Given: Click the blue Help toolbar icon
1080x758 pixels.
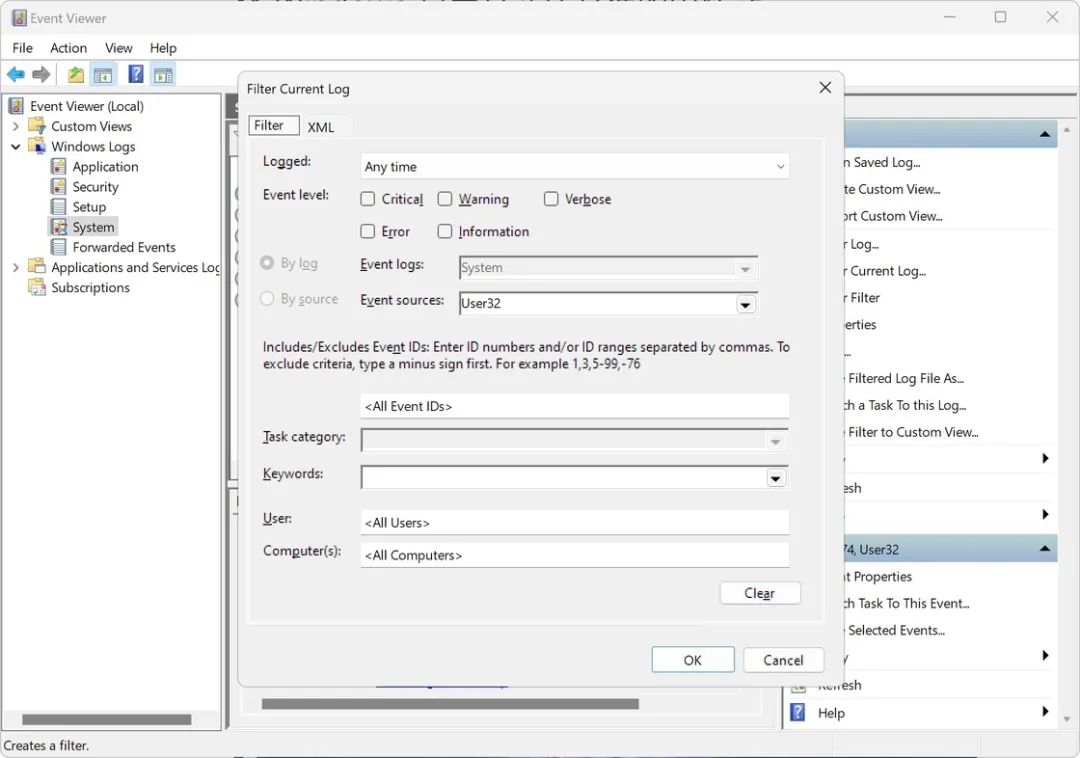Looking at the screenshot, I should pyautogui.click(x=136, y=75).
